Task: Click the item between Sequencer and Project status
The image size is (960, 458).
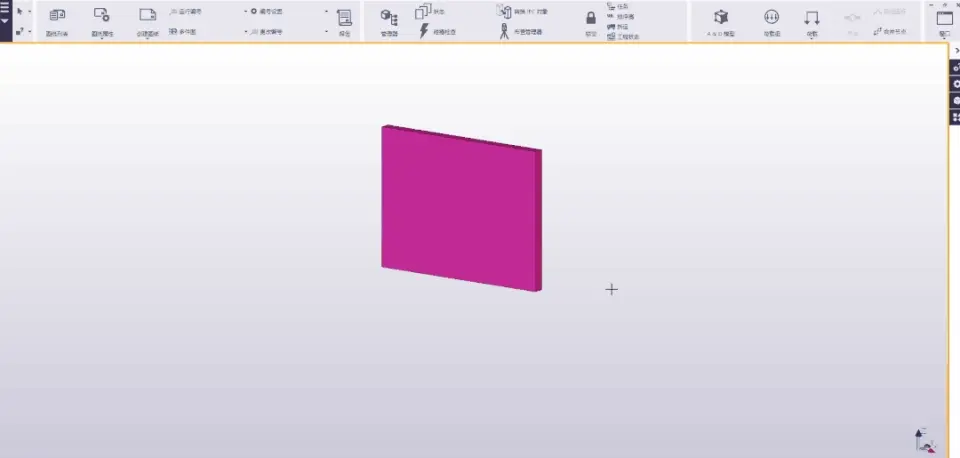Action: 618,27
